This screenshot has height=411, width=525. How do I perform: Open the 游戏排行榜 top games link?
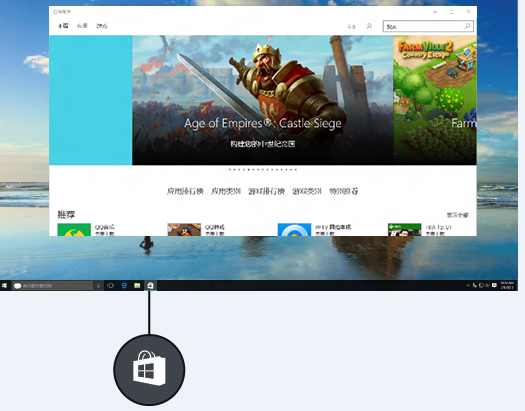(x=266, y=191)
